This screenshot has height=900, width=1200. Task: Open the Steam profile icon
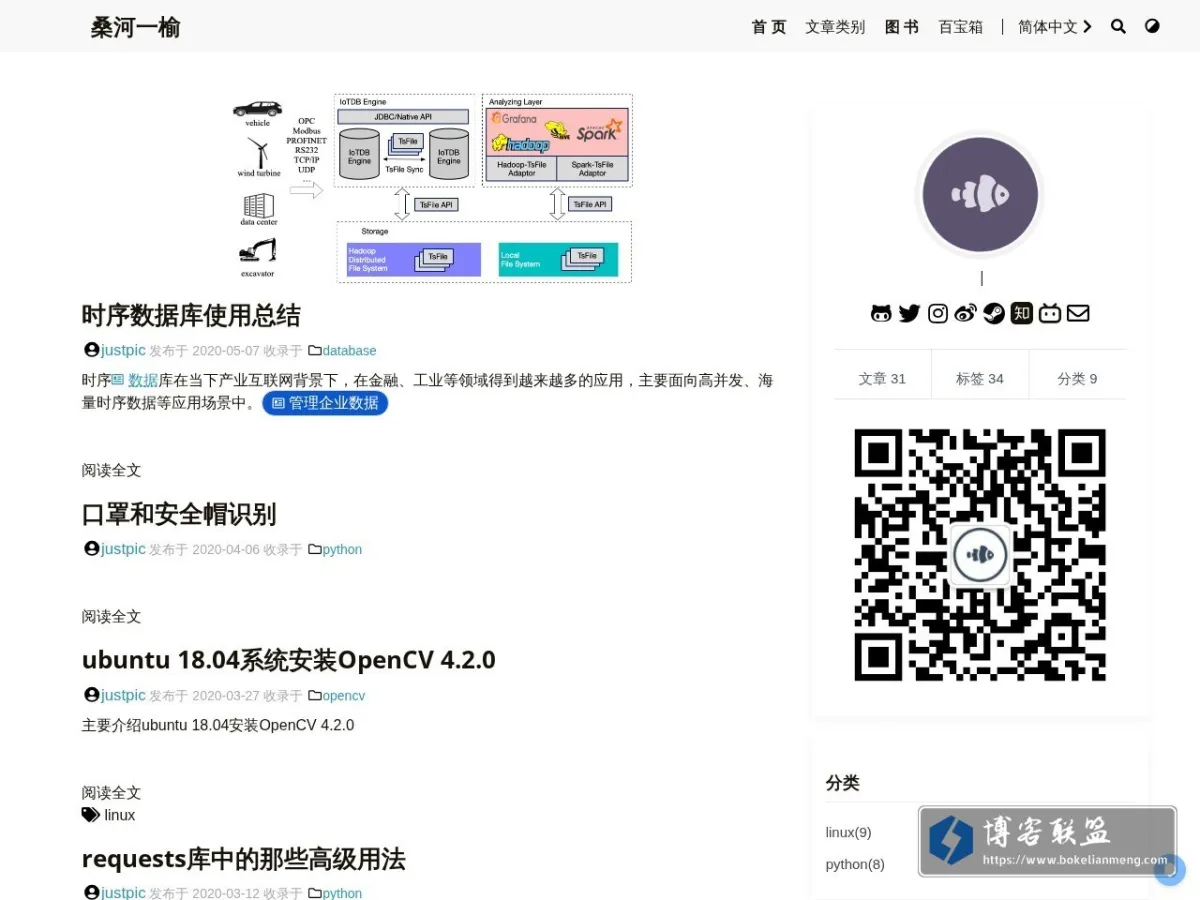993,314
